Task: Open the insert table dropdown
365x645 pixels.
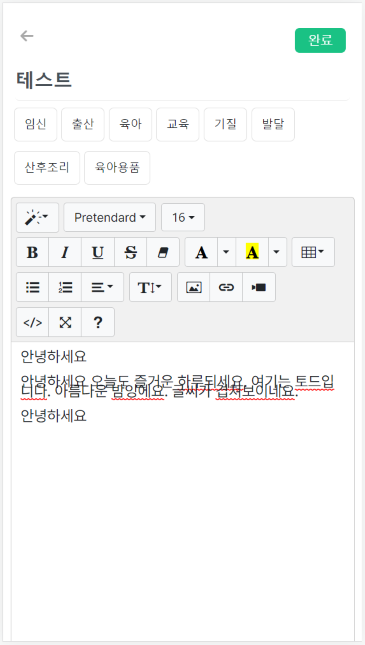Action: tap(313, 252)
